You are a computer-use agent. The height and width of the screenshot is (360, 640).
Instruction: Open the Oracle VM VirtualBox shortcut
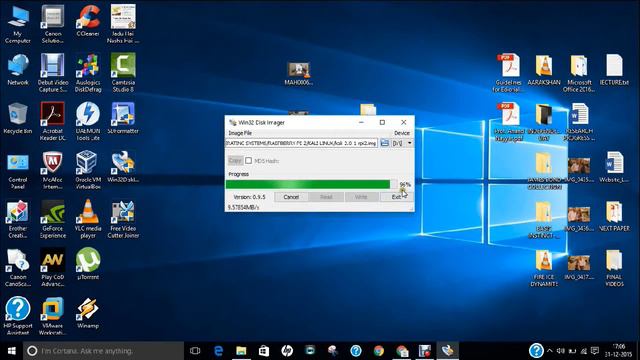(x=88, y=170)
